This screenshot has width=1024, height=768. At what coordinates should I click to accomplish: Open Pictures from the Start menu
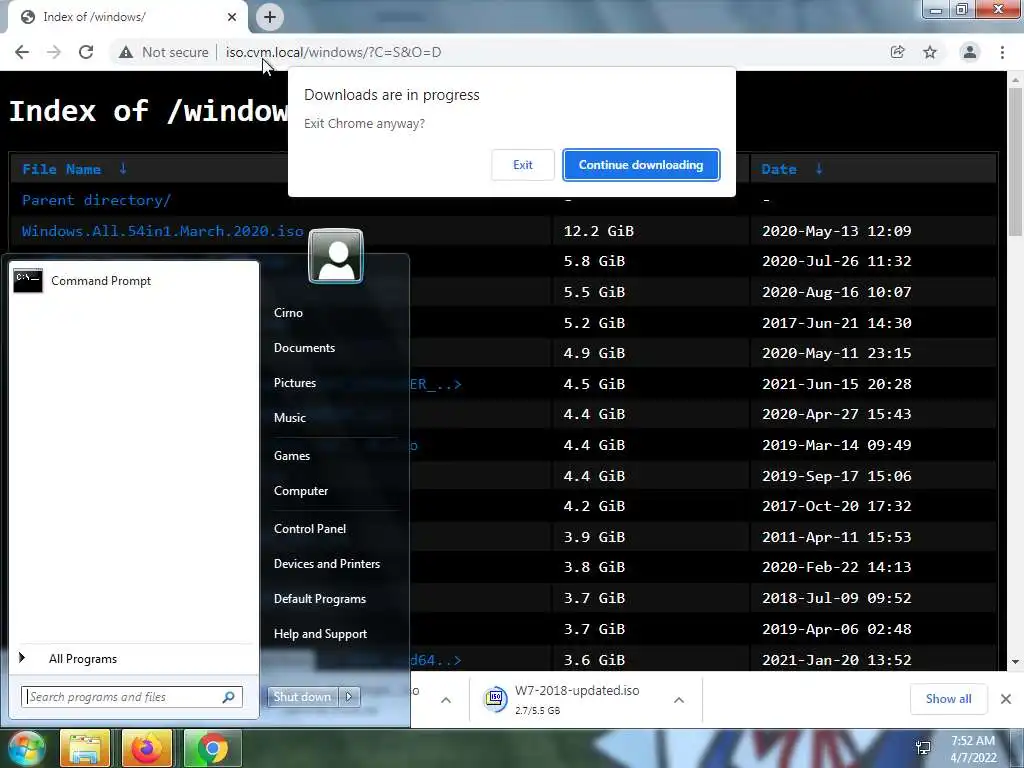point(295,383)
